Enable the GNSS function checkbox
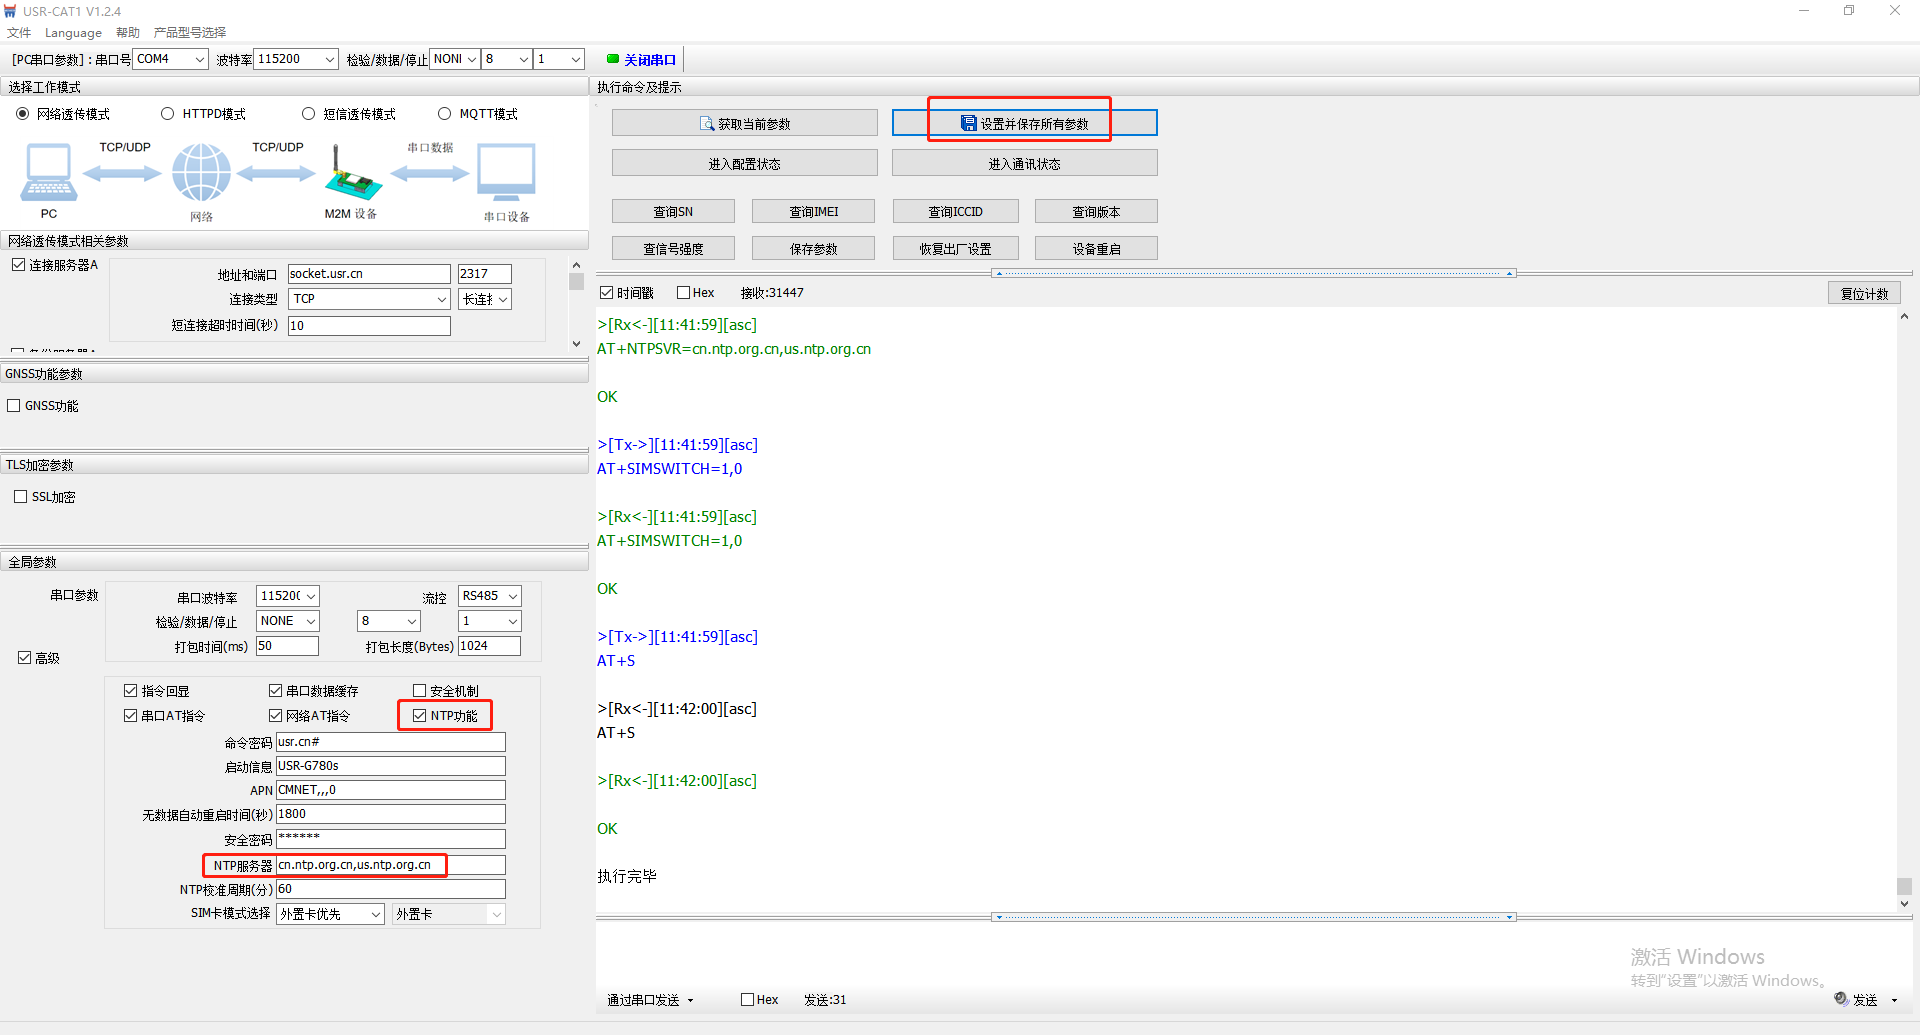 tap(14, 406)
